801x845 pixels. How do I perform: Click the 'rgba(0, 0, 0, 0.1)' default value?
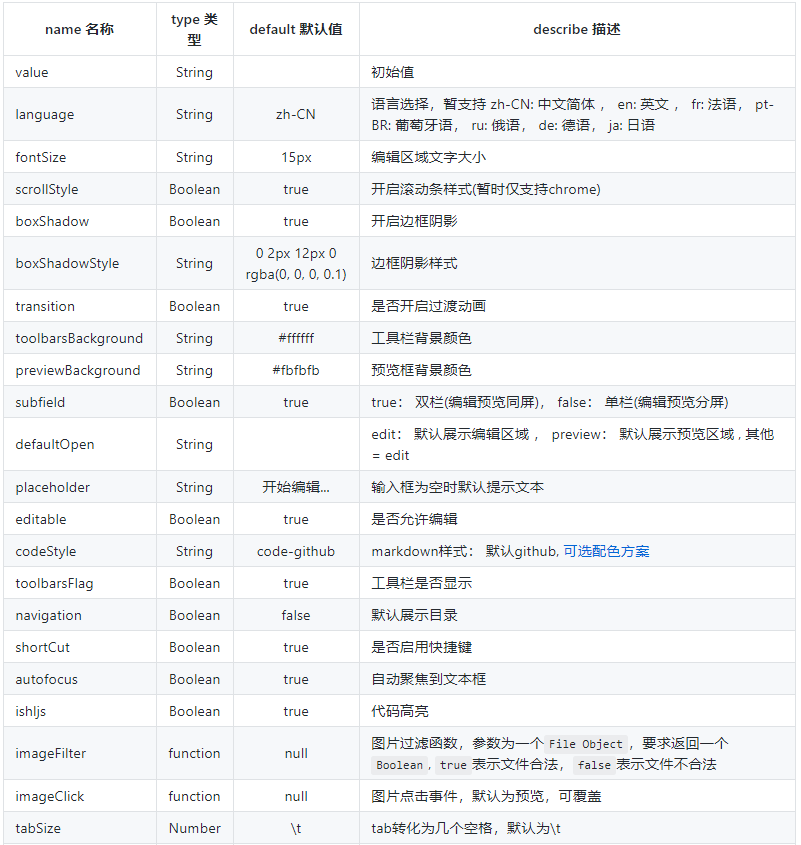(296, 274)
